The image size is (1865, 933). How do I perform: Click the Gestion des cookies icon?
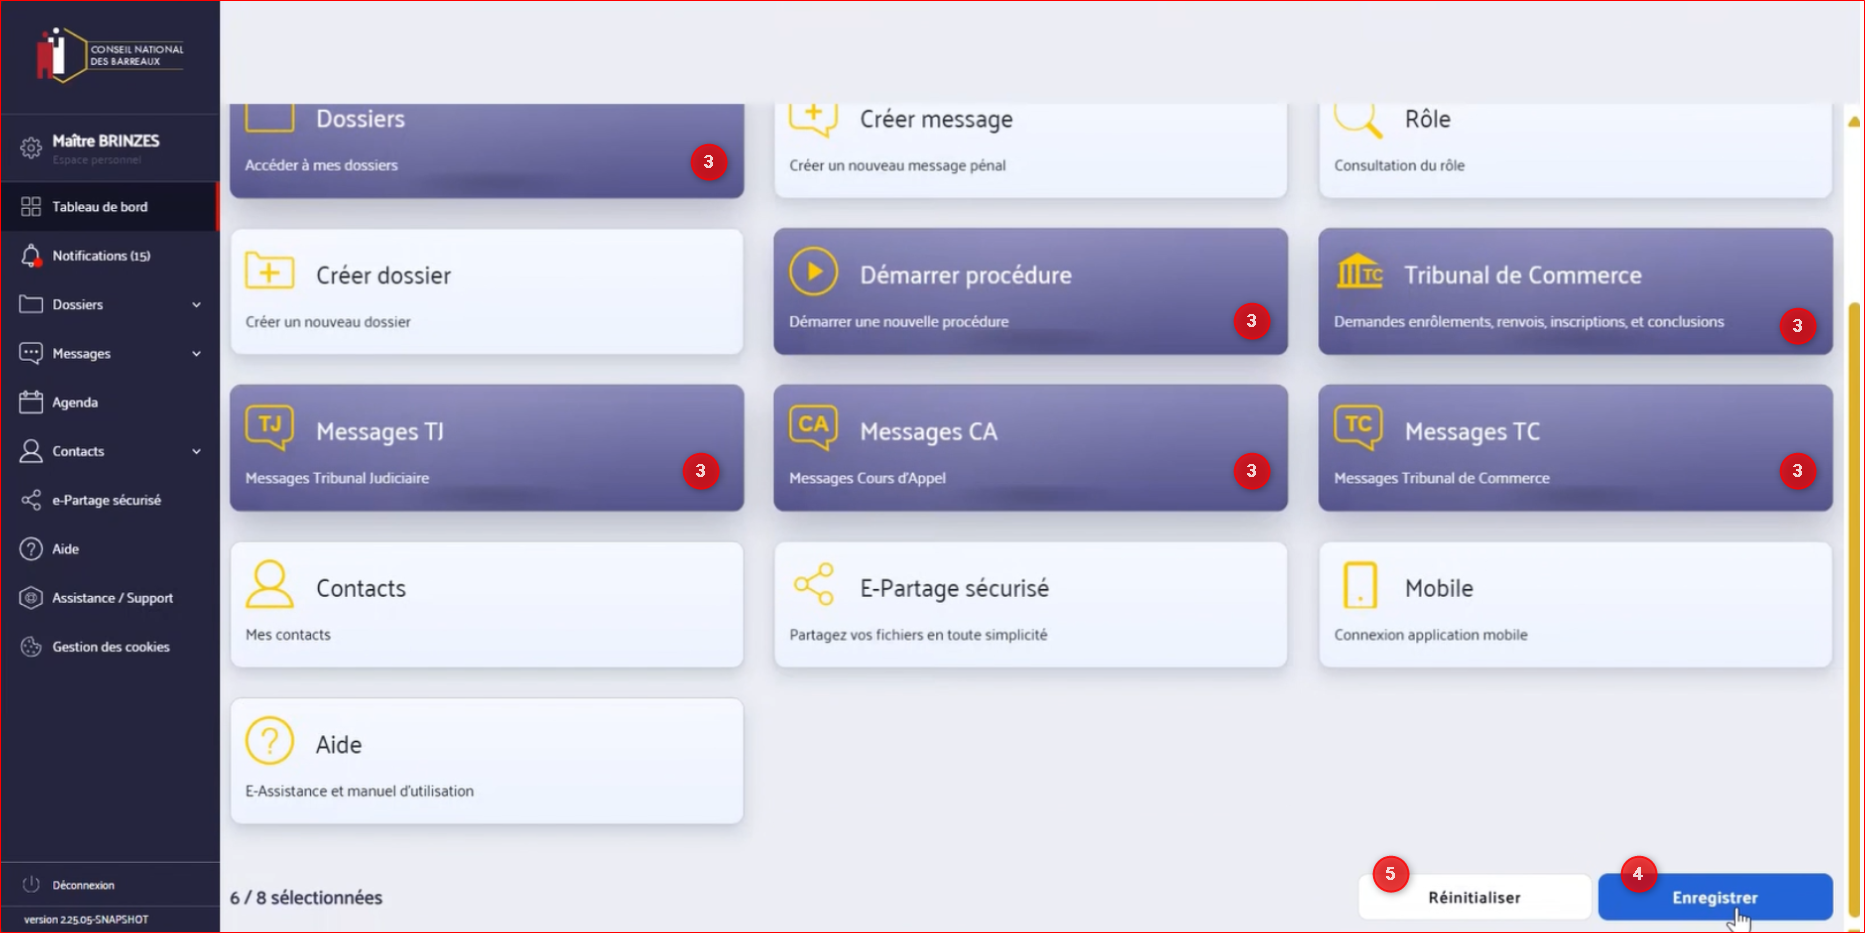point(31,647)
